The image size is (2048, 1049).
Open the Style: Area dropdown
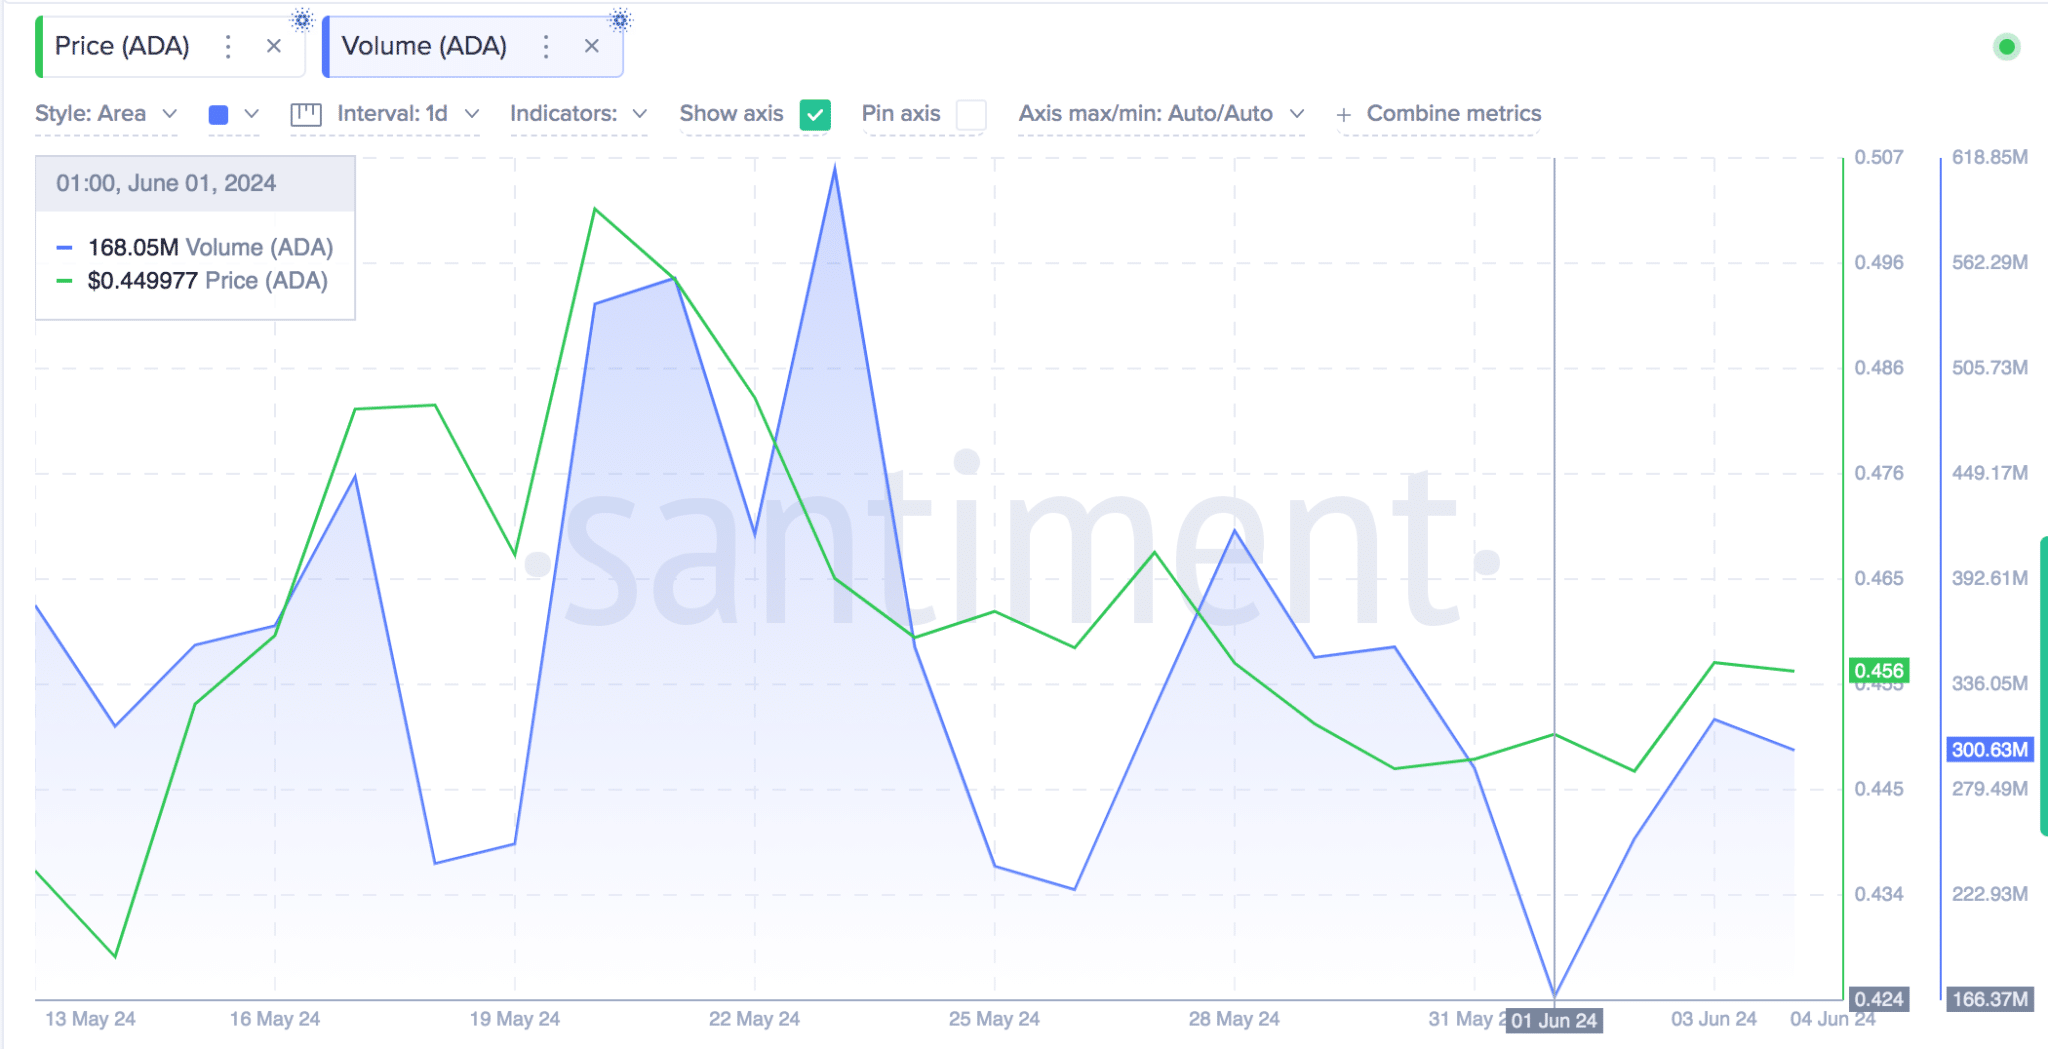point(106,114)
